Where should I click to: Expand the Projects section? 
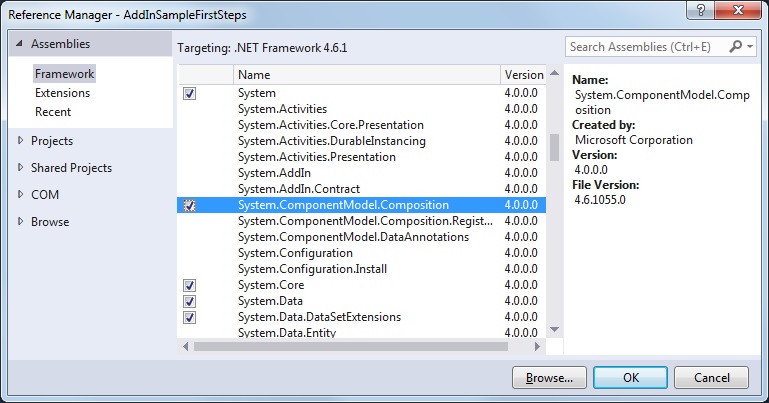(x=20, y=141)
